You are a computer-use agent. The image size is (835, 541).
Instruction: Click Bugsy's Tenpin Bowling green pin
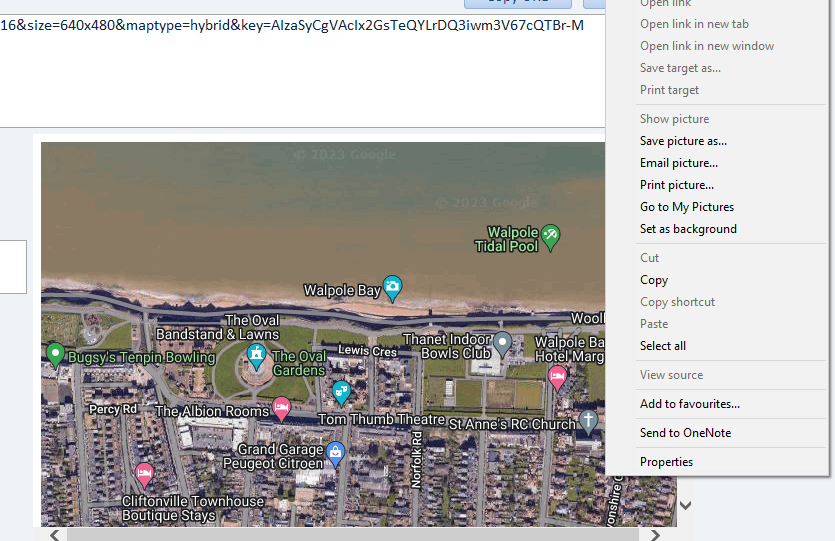[55, 354]
